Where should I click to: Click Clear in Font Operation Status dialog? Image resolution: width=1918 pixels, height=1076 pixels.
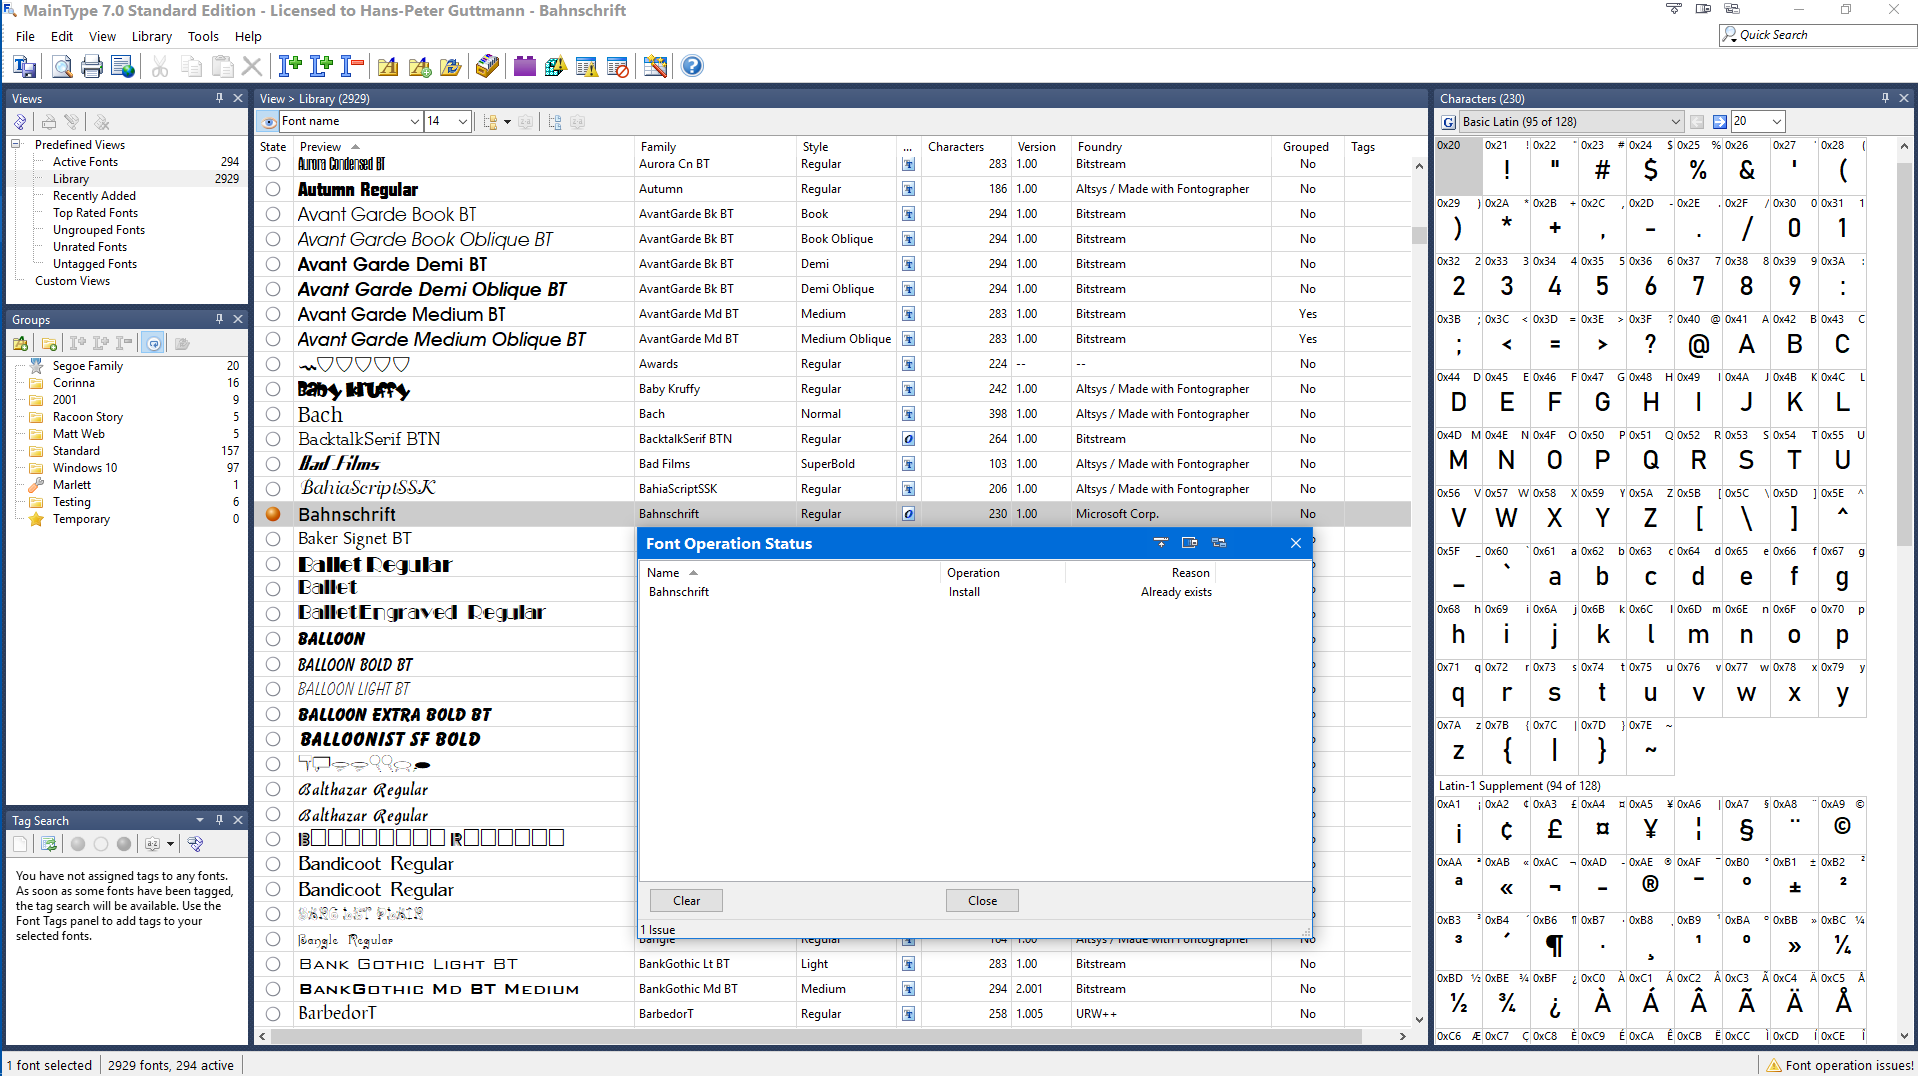click(x=686, y=901)
